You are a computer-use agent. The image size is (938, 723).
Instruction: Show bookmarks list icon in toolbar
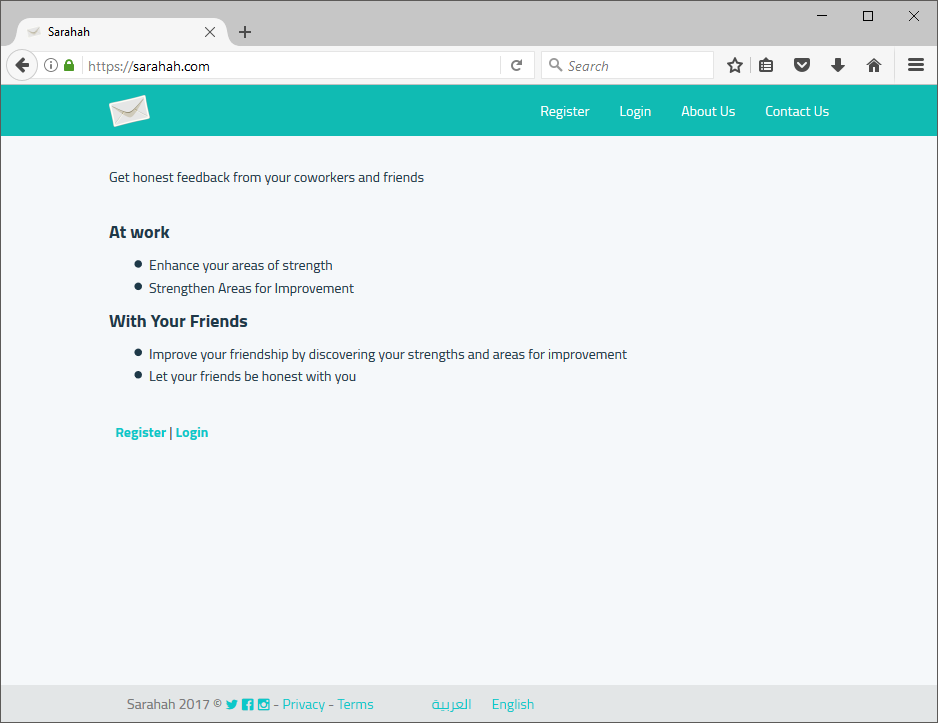(766, 66)
